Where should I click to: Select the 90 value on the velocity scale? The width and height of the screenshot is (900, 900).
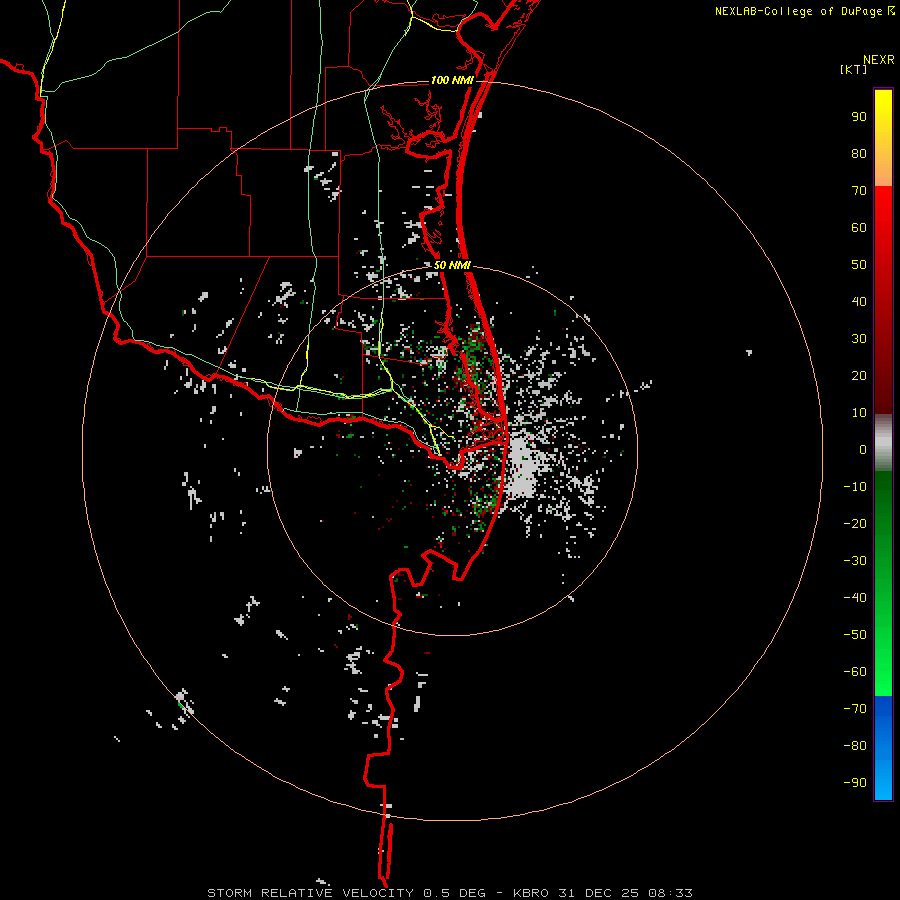click(859, 117)
